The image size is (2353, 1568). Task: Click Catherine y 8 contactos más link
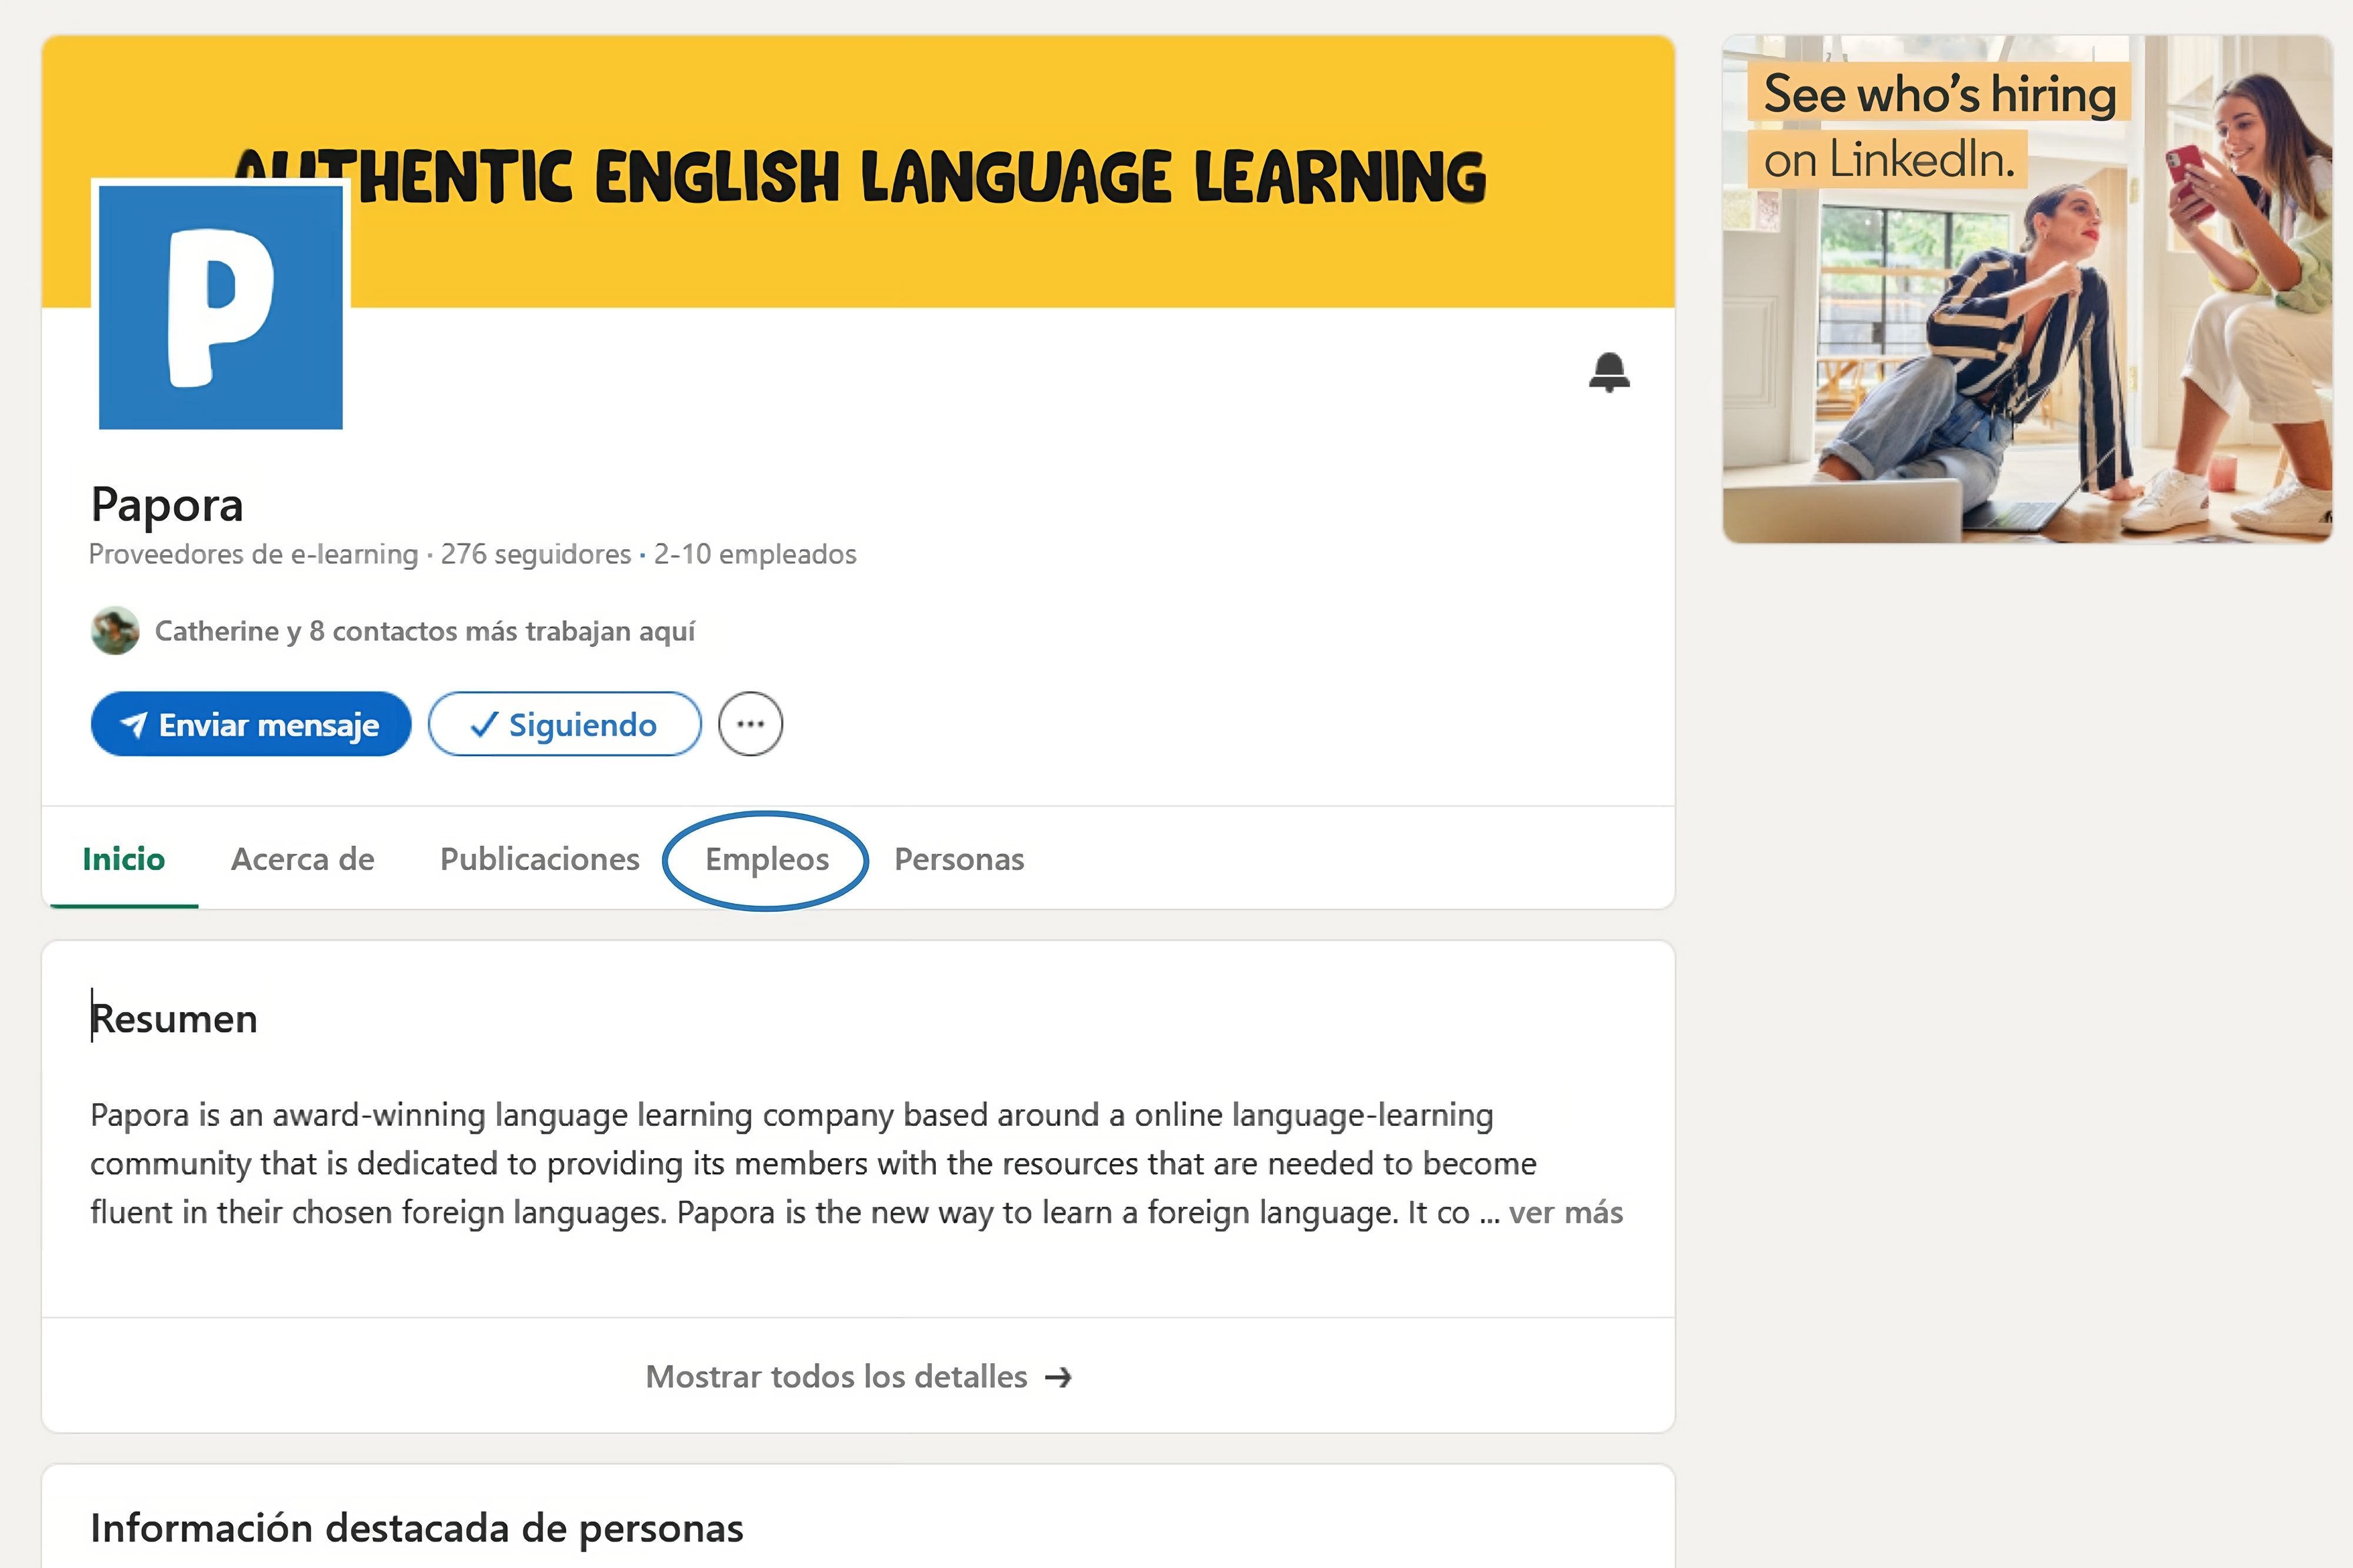point(424,631)
